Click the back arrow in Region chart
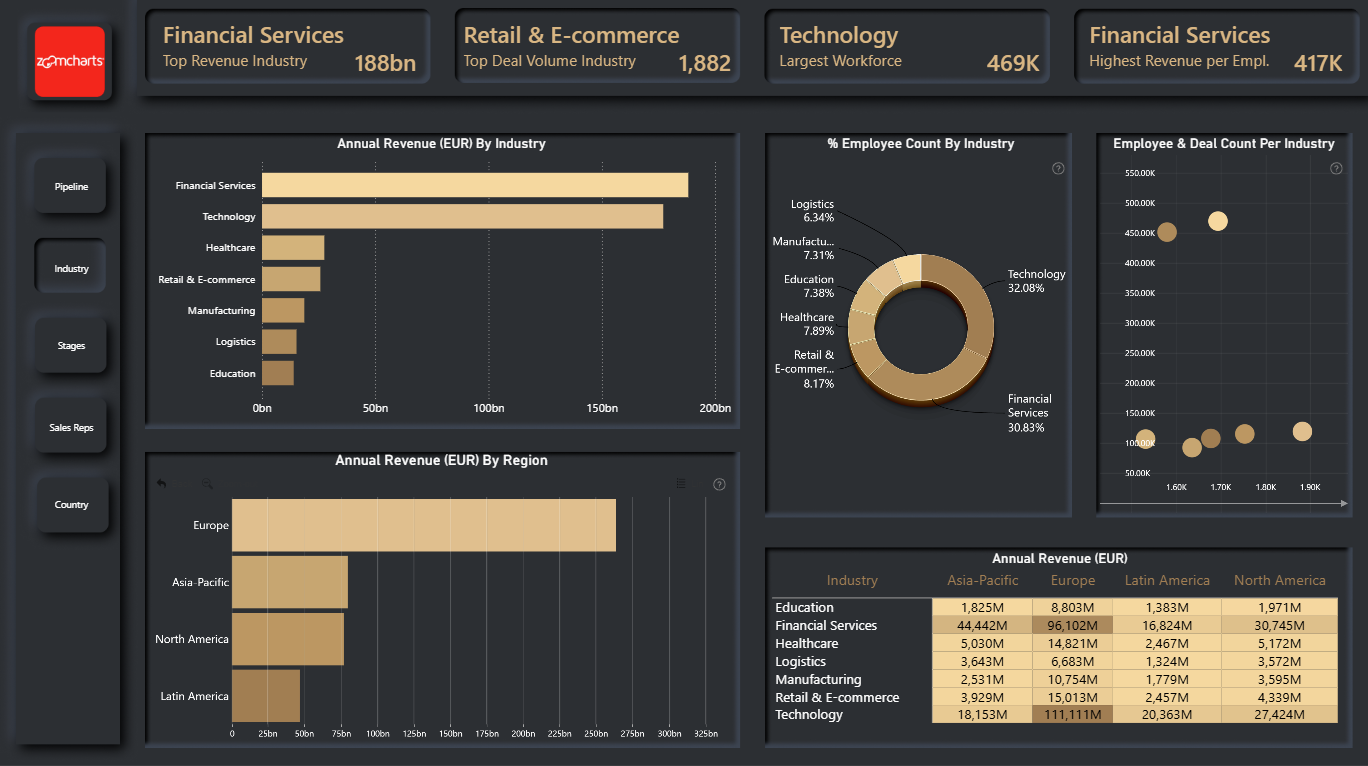Screen dimensions: 1368x766 click(162, 484)
